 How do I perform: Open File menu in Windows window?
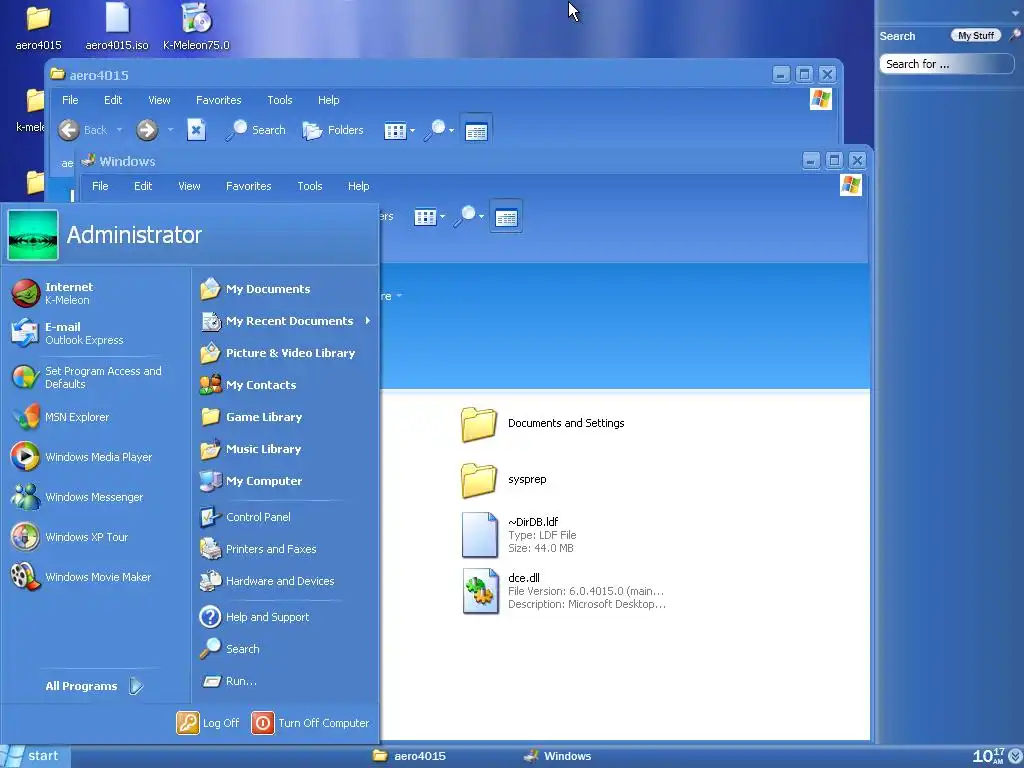100,186
